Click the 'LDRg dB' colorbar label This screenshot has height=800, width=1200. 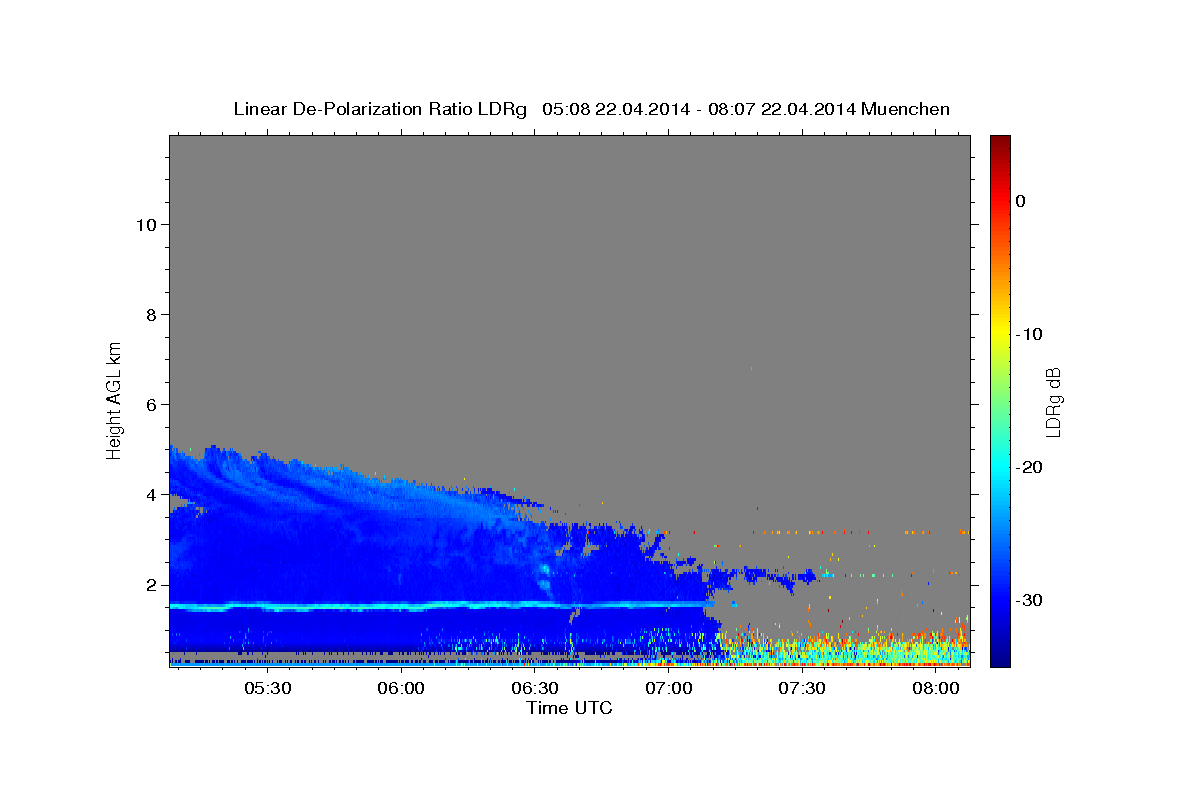tap(1053, 402)
